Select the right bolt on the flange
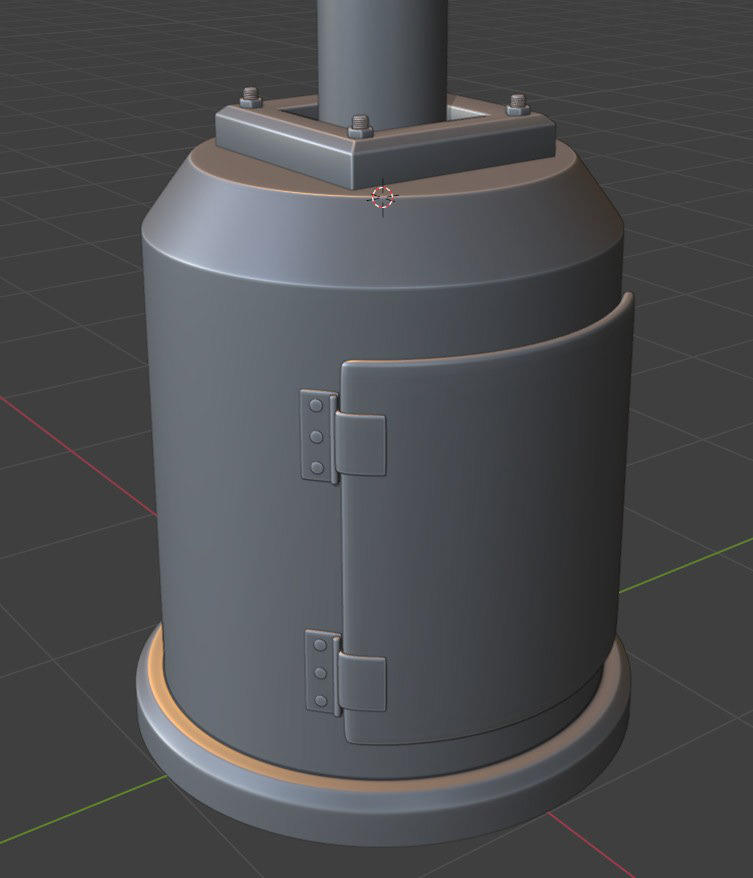The image size is (753, 878). tap(517, 105)
